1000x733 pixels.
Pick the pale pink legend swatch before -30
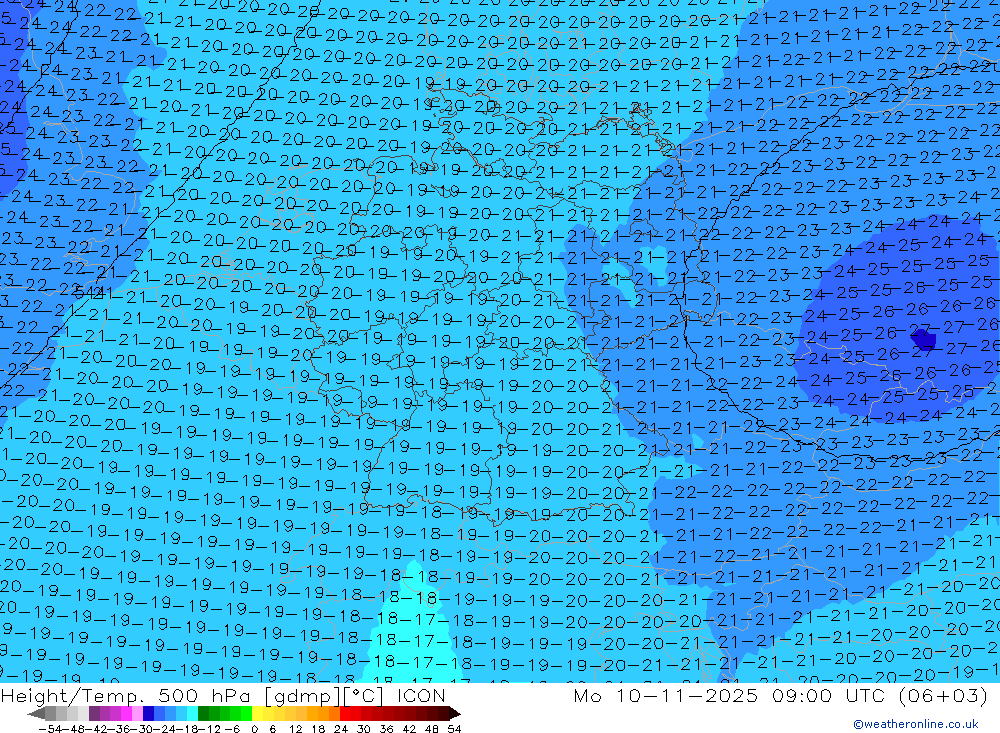click(x=138, y=713)
